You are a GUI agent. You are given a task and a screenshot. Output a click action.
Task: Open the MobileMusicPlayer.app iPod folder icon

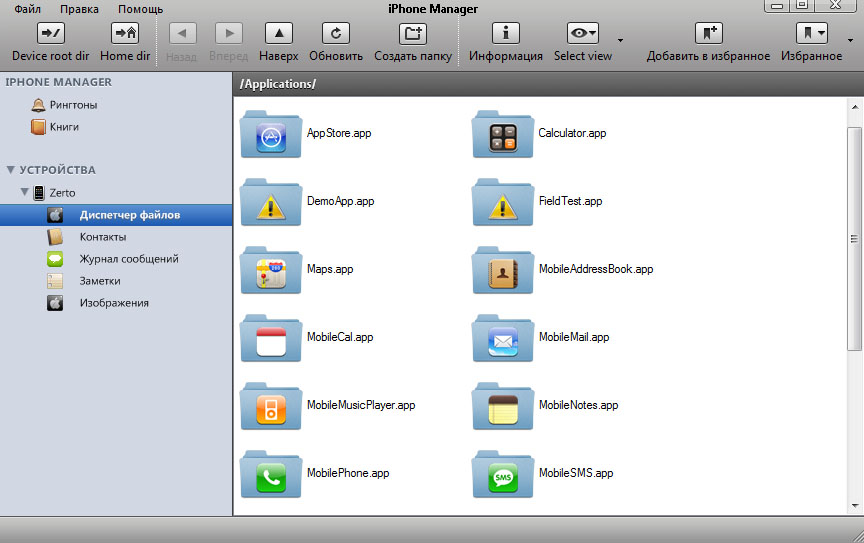coord(271,406)
